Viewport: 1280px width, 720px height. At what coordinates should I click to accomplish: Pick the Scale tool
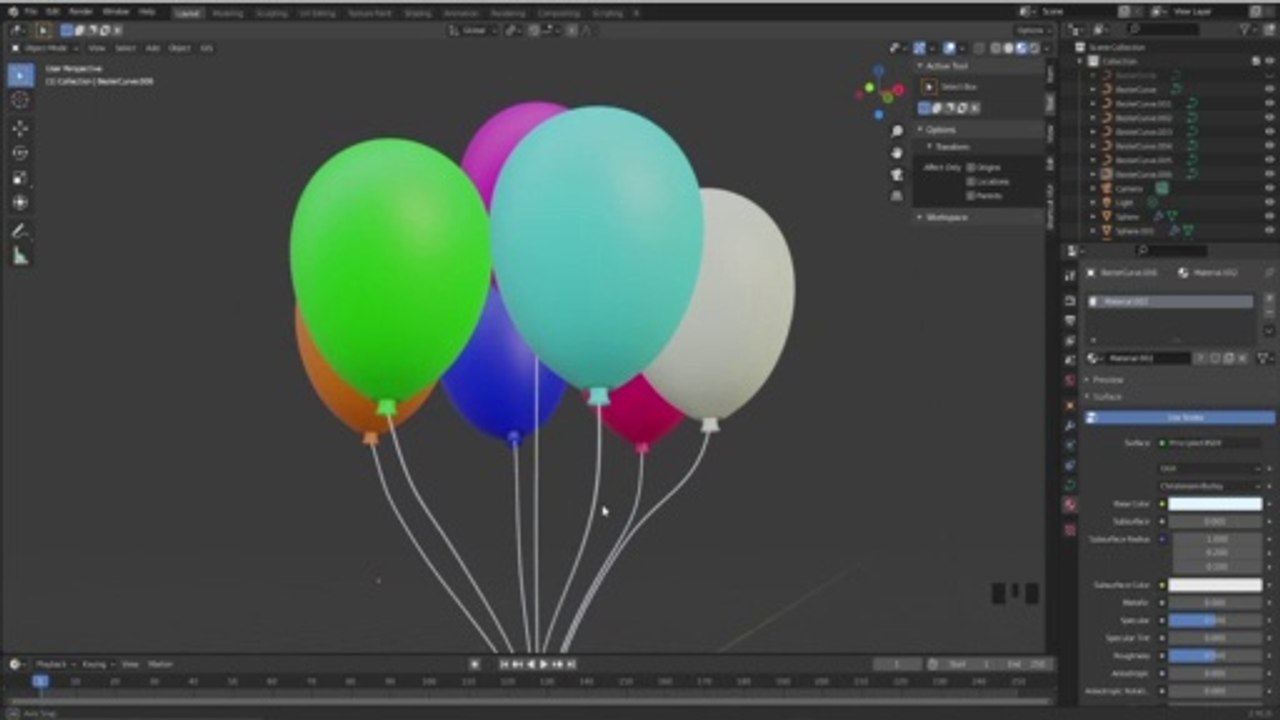[21, 178]
